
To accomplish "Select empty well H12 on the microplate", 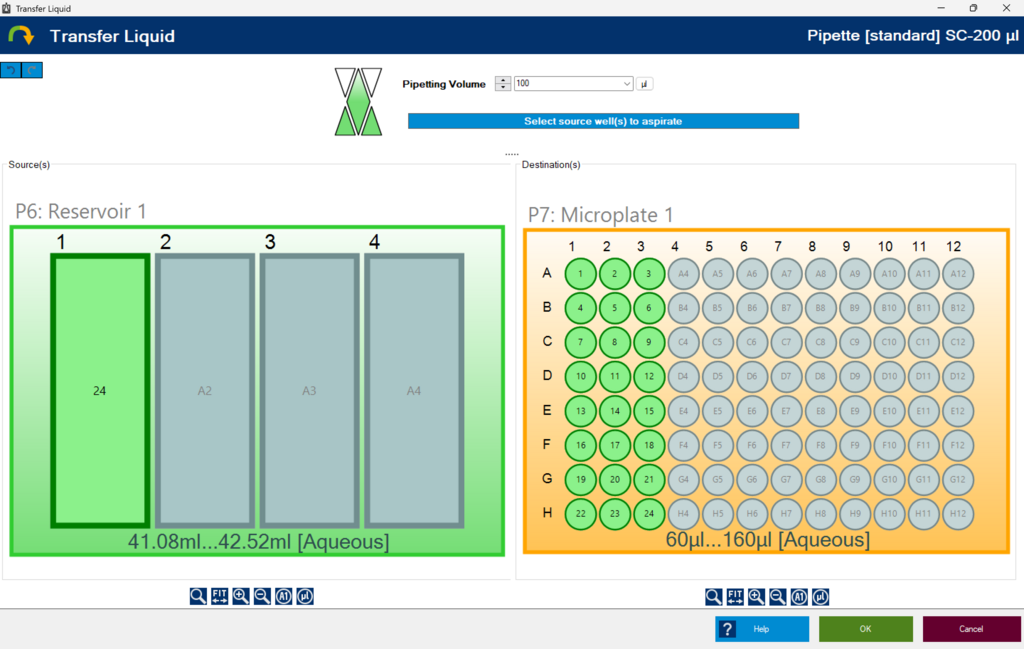I will click(958, 514).
